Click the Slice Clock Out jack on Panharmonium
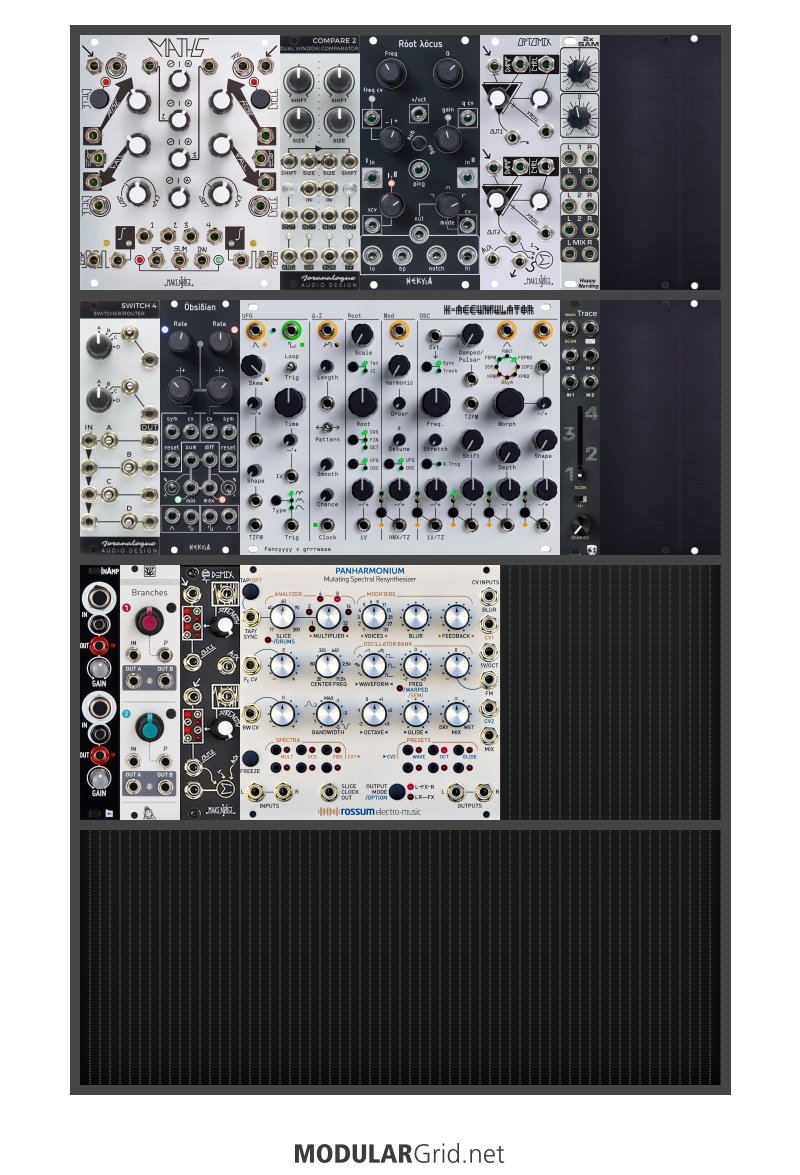 (x=328, y=791)
